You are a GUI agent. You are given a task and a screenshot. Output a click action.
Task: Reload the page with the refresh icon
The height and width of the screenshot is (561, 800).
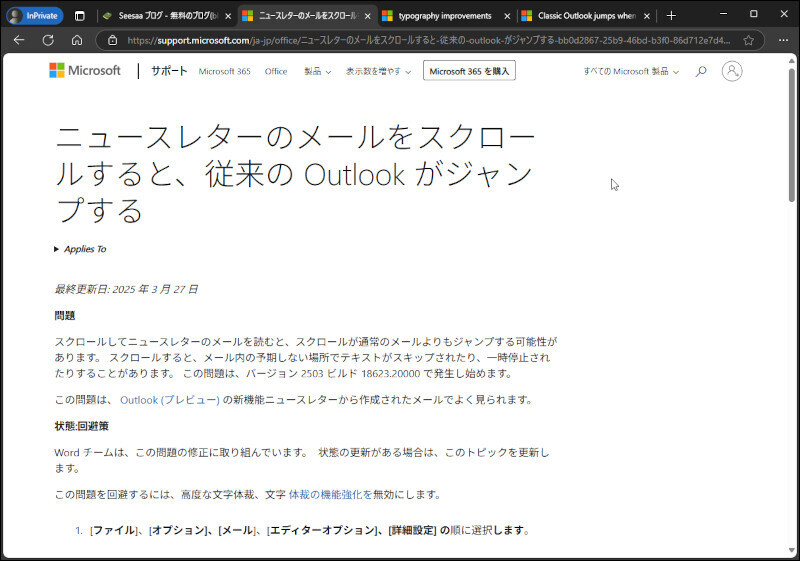click(48, 40)
